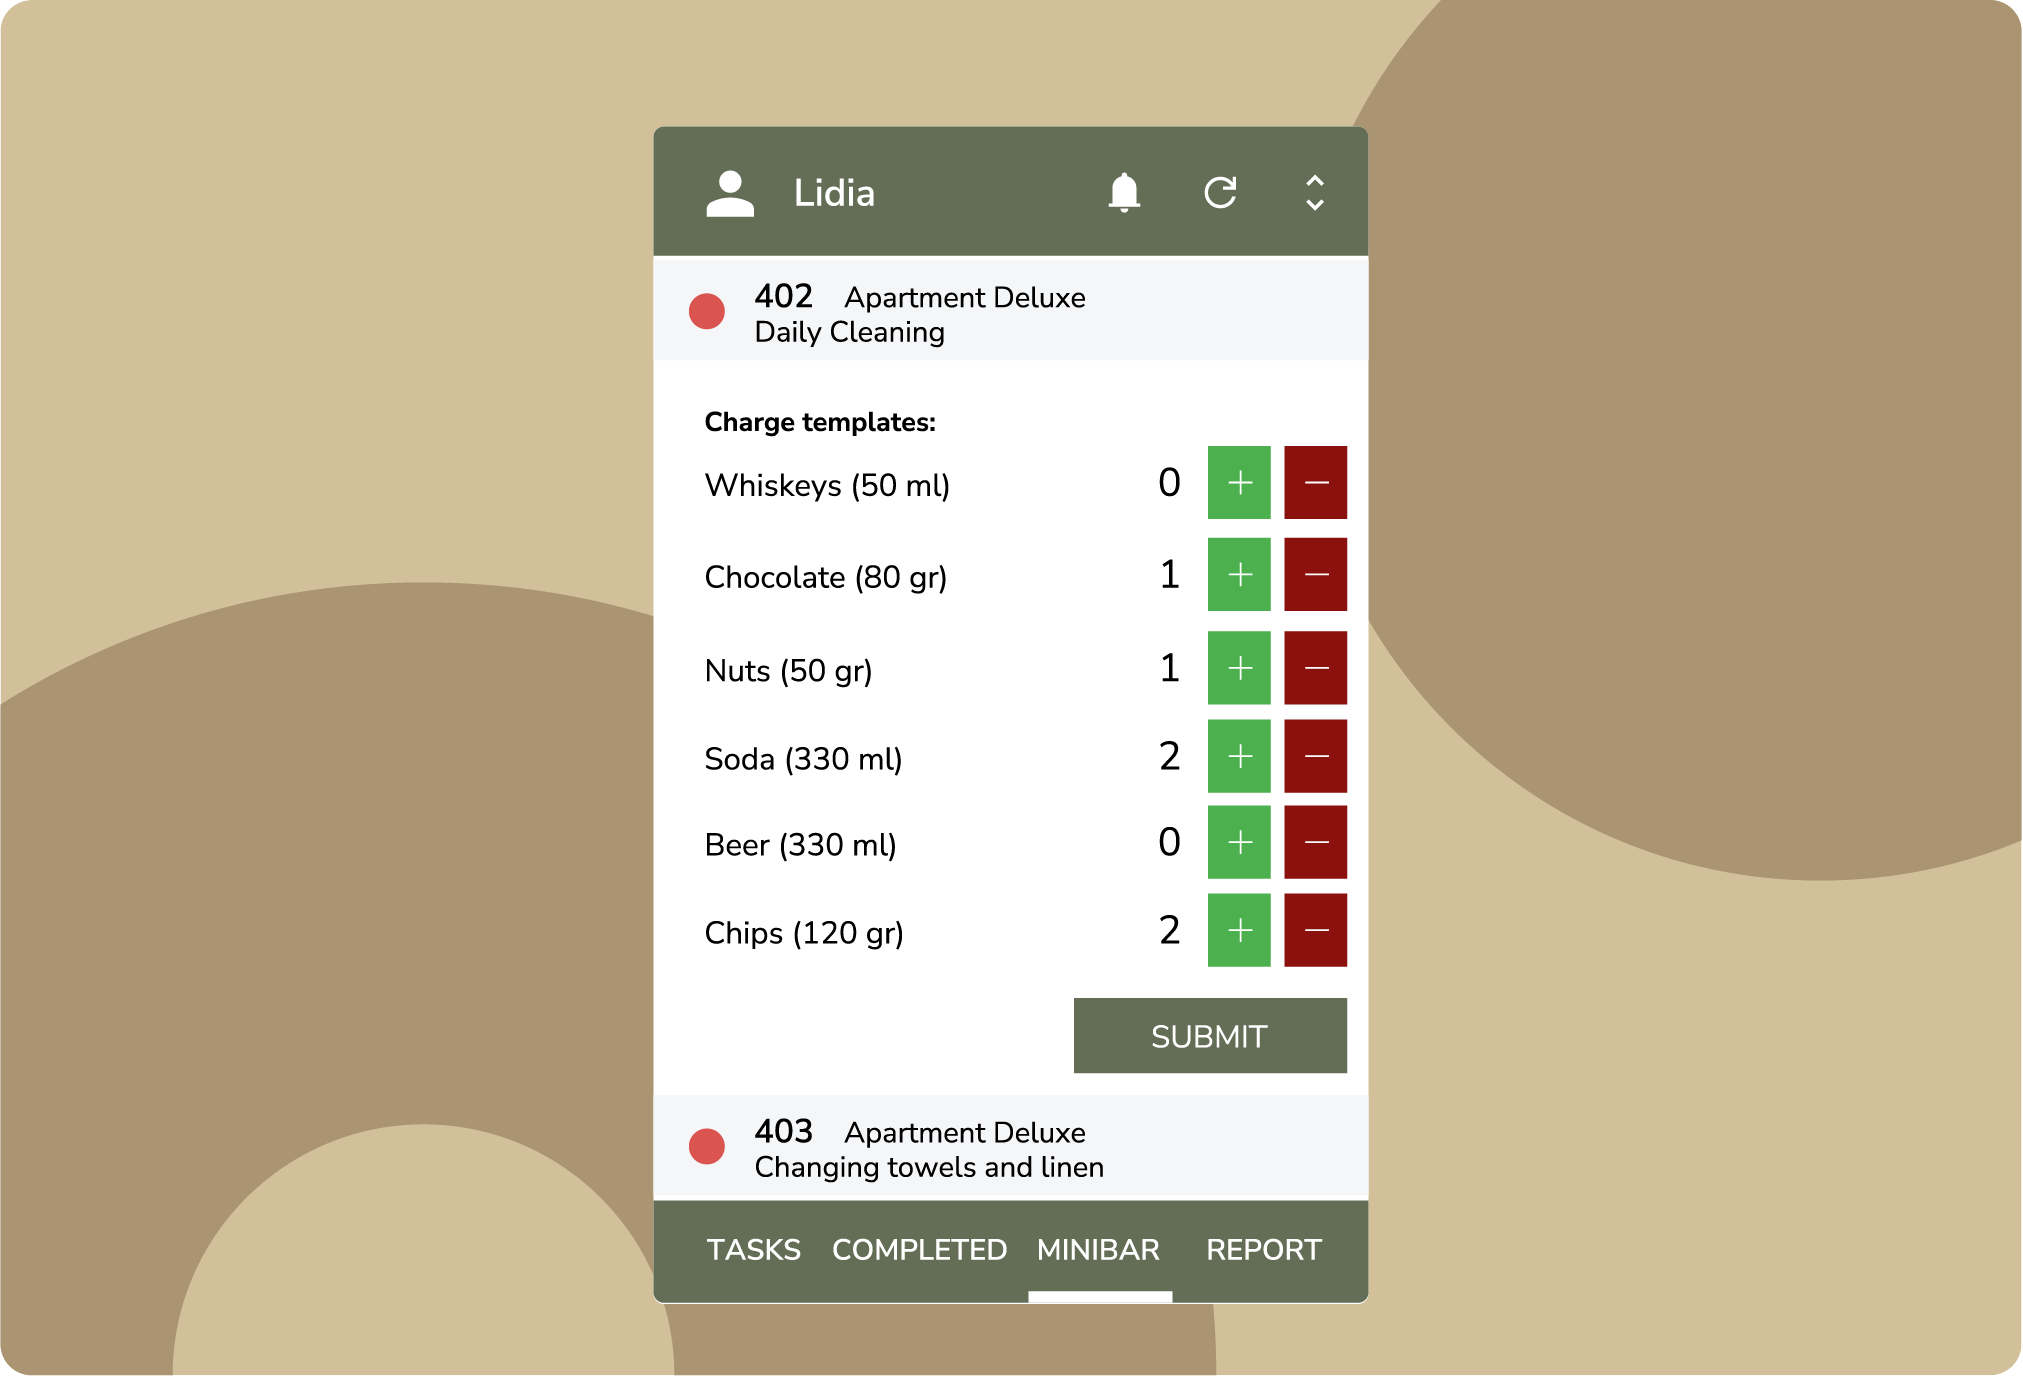
Task: Scroll down to view more tasks
Action: (x=1315, y=194)
